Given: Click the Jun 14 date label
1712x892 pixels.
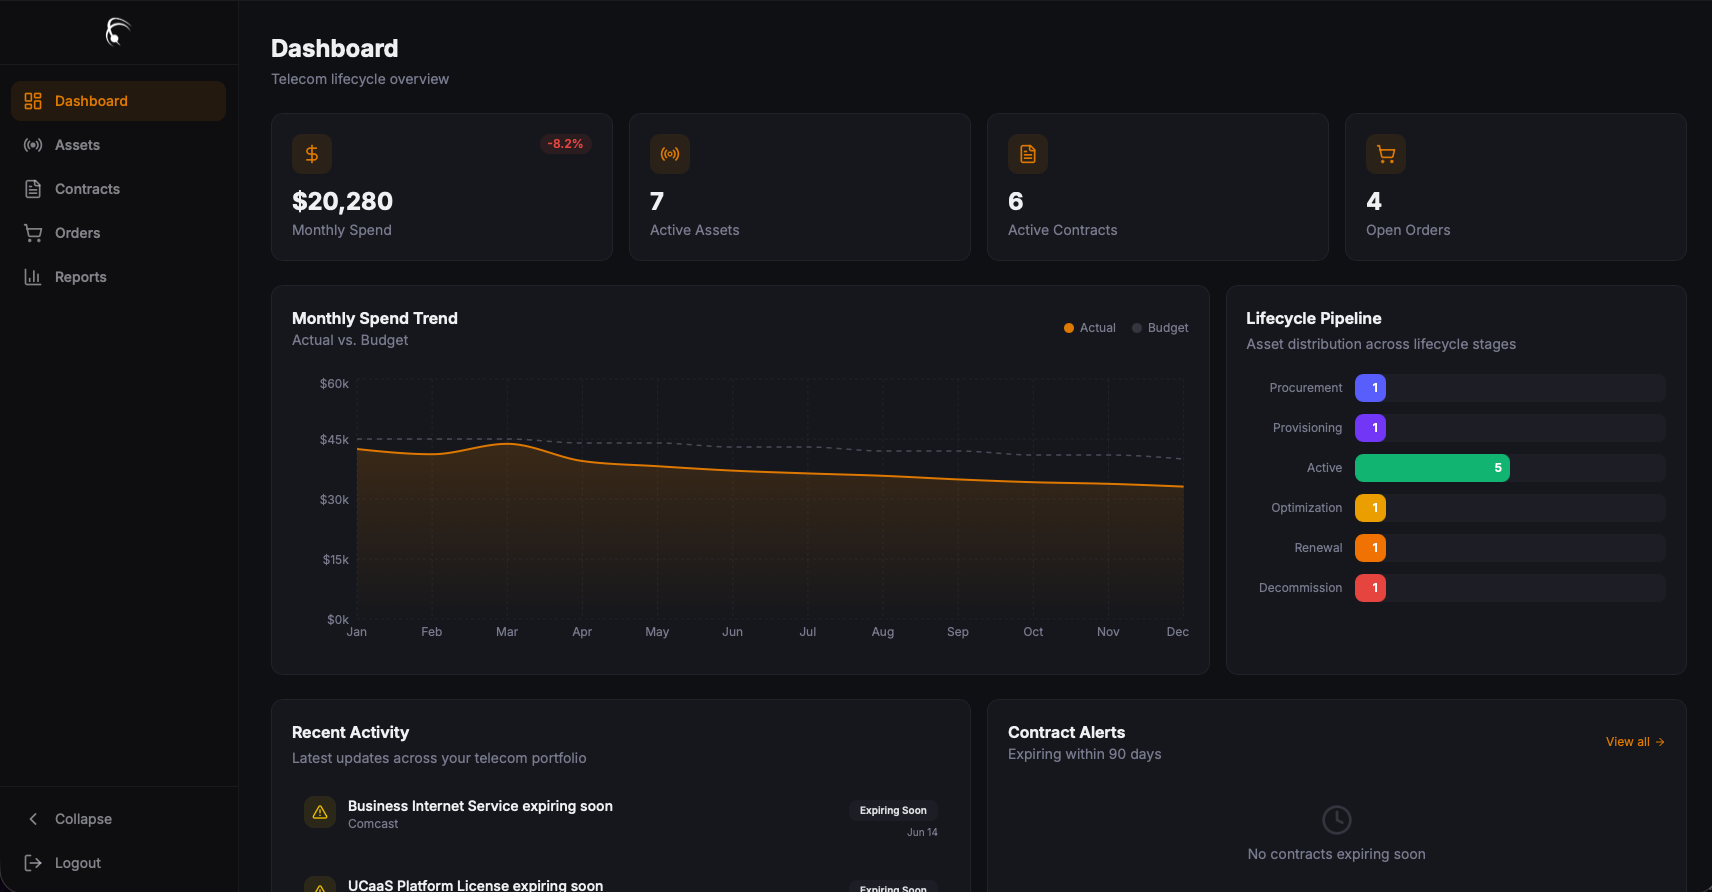Looking at the screenshot, I should 922,832.
